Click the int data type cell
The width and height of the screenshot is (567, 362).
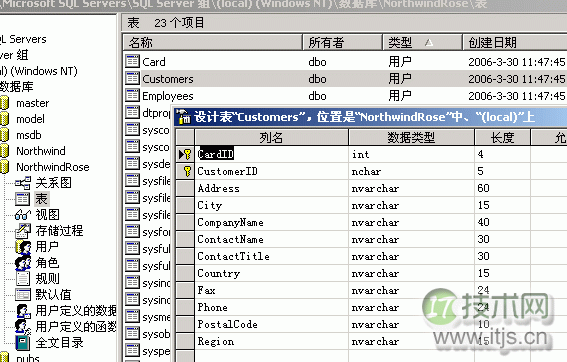coord(412,154)
